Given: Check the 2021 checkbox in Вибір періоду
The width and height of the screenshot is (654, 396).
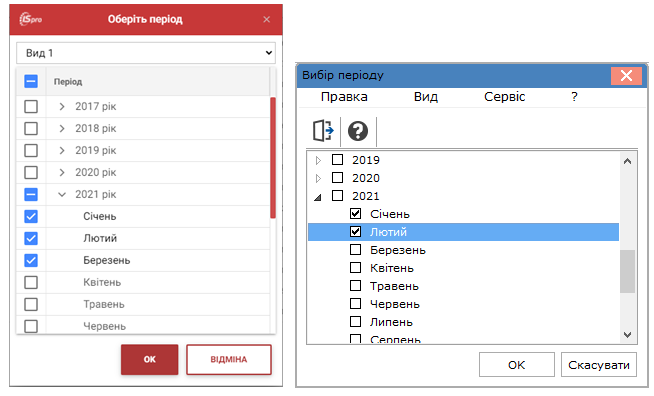Looking at the screenshot, I should pyautogui.click(x=337, y=196).
